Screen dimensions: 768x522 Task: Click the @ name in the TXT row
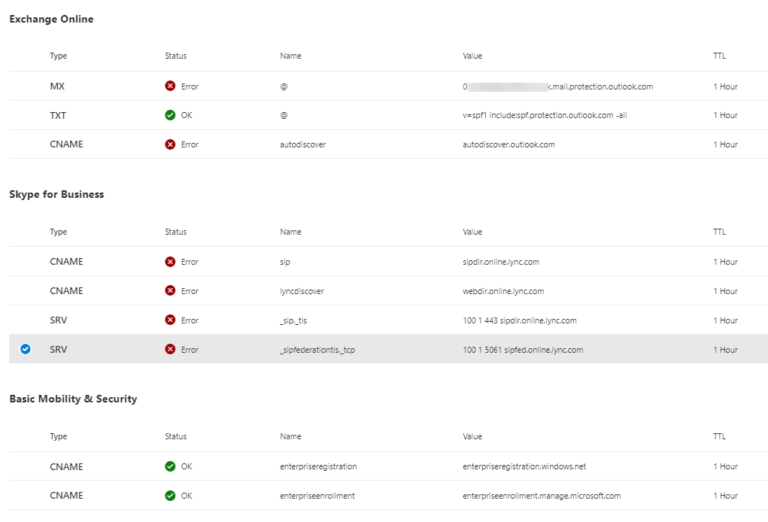coord(284,116)
